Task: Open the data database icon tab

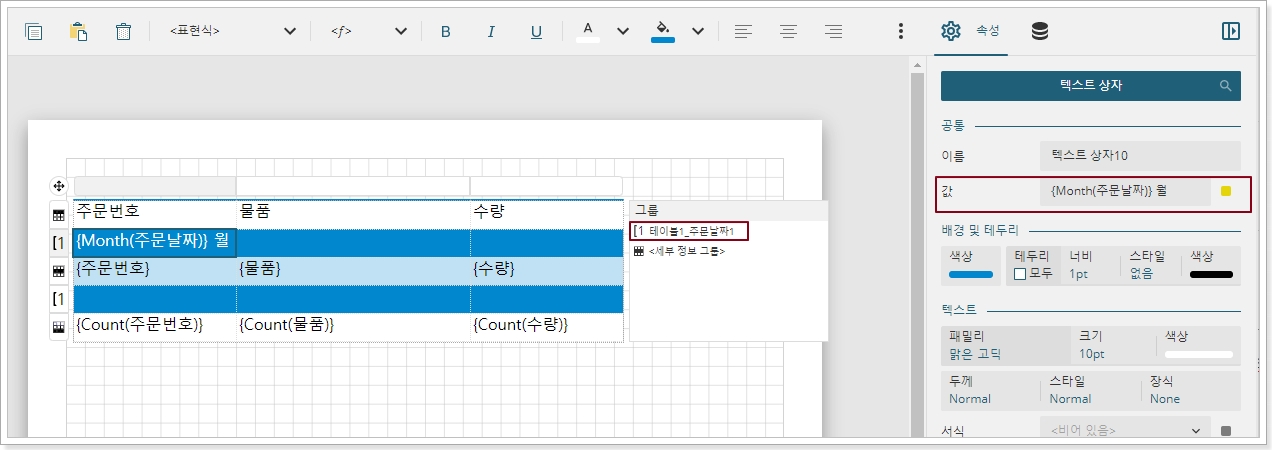Action: tap(1040, 31)
